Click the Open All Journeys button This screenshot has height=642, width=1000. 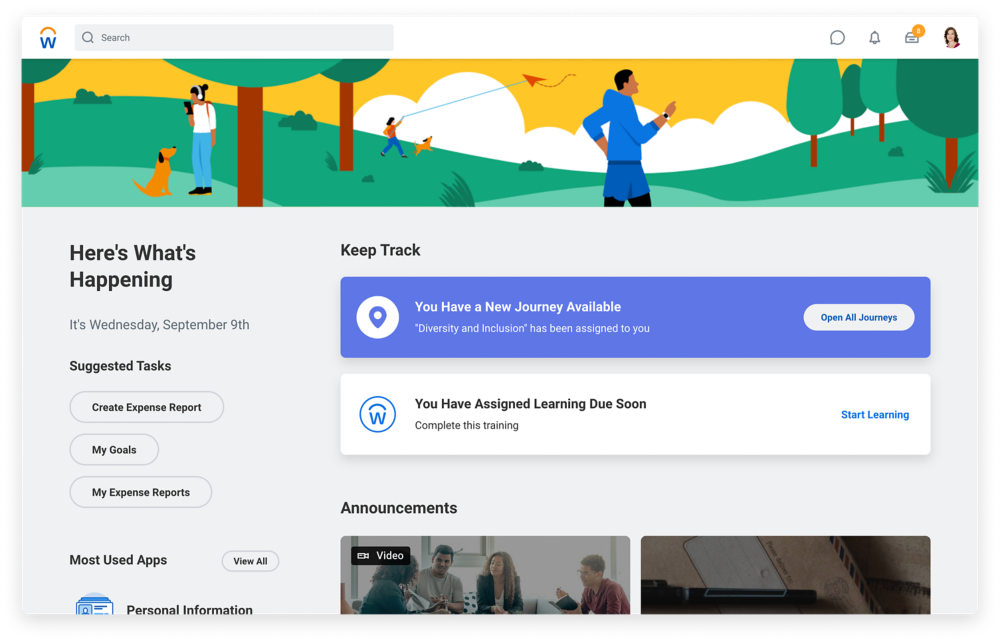tap(858, 318)
